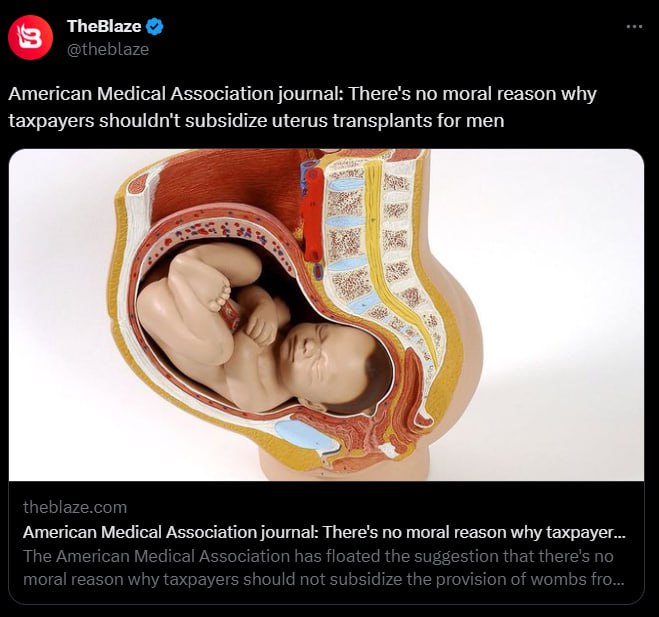Screen dimensions: 659x617
Task: Click the white 'B' logo inside avatar
Action: coord(31,38)
